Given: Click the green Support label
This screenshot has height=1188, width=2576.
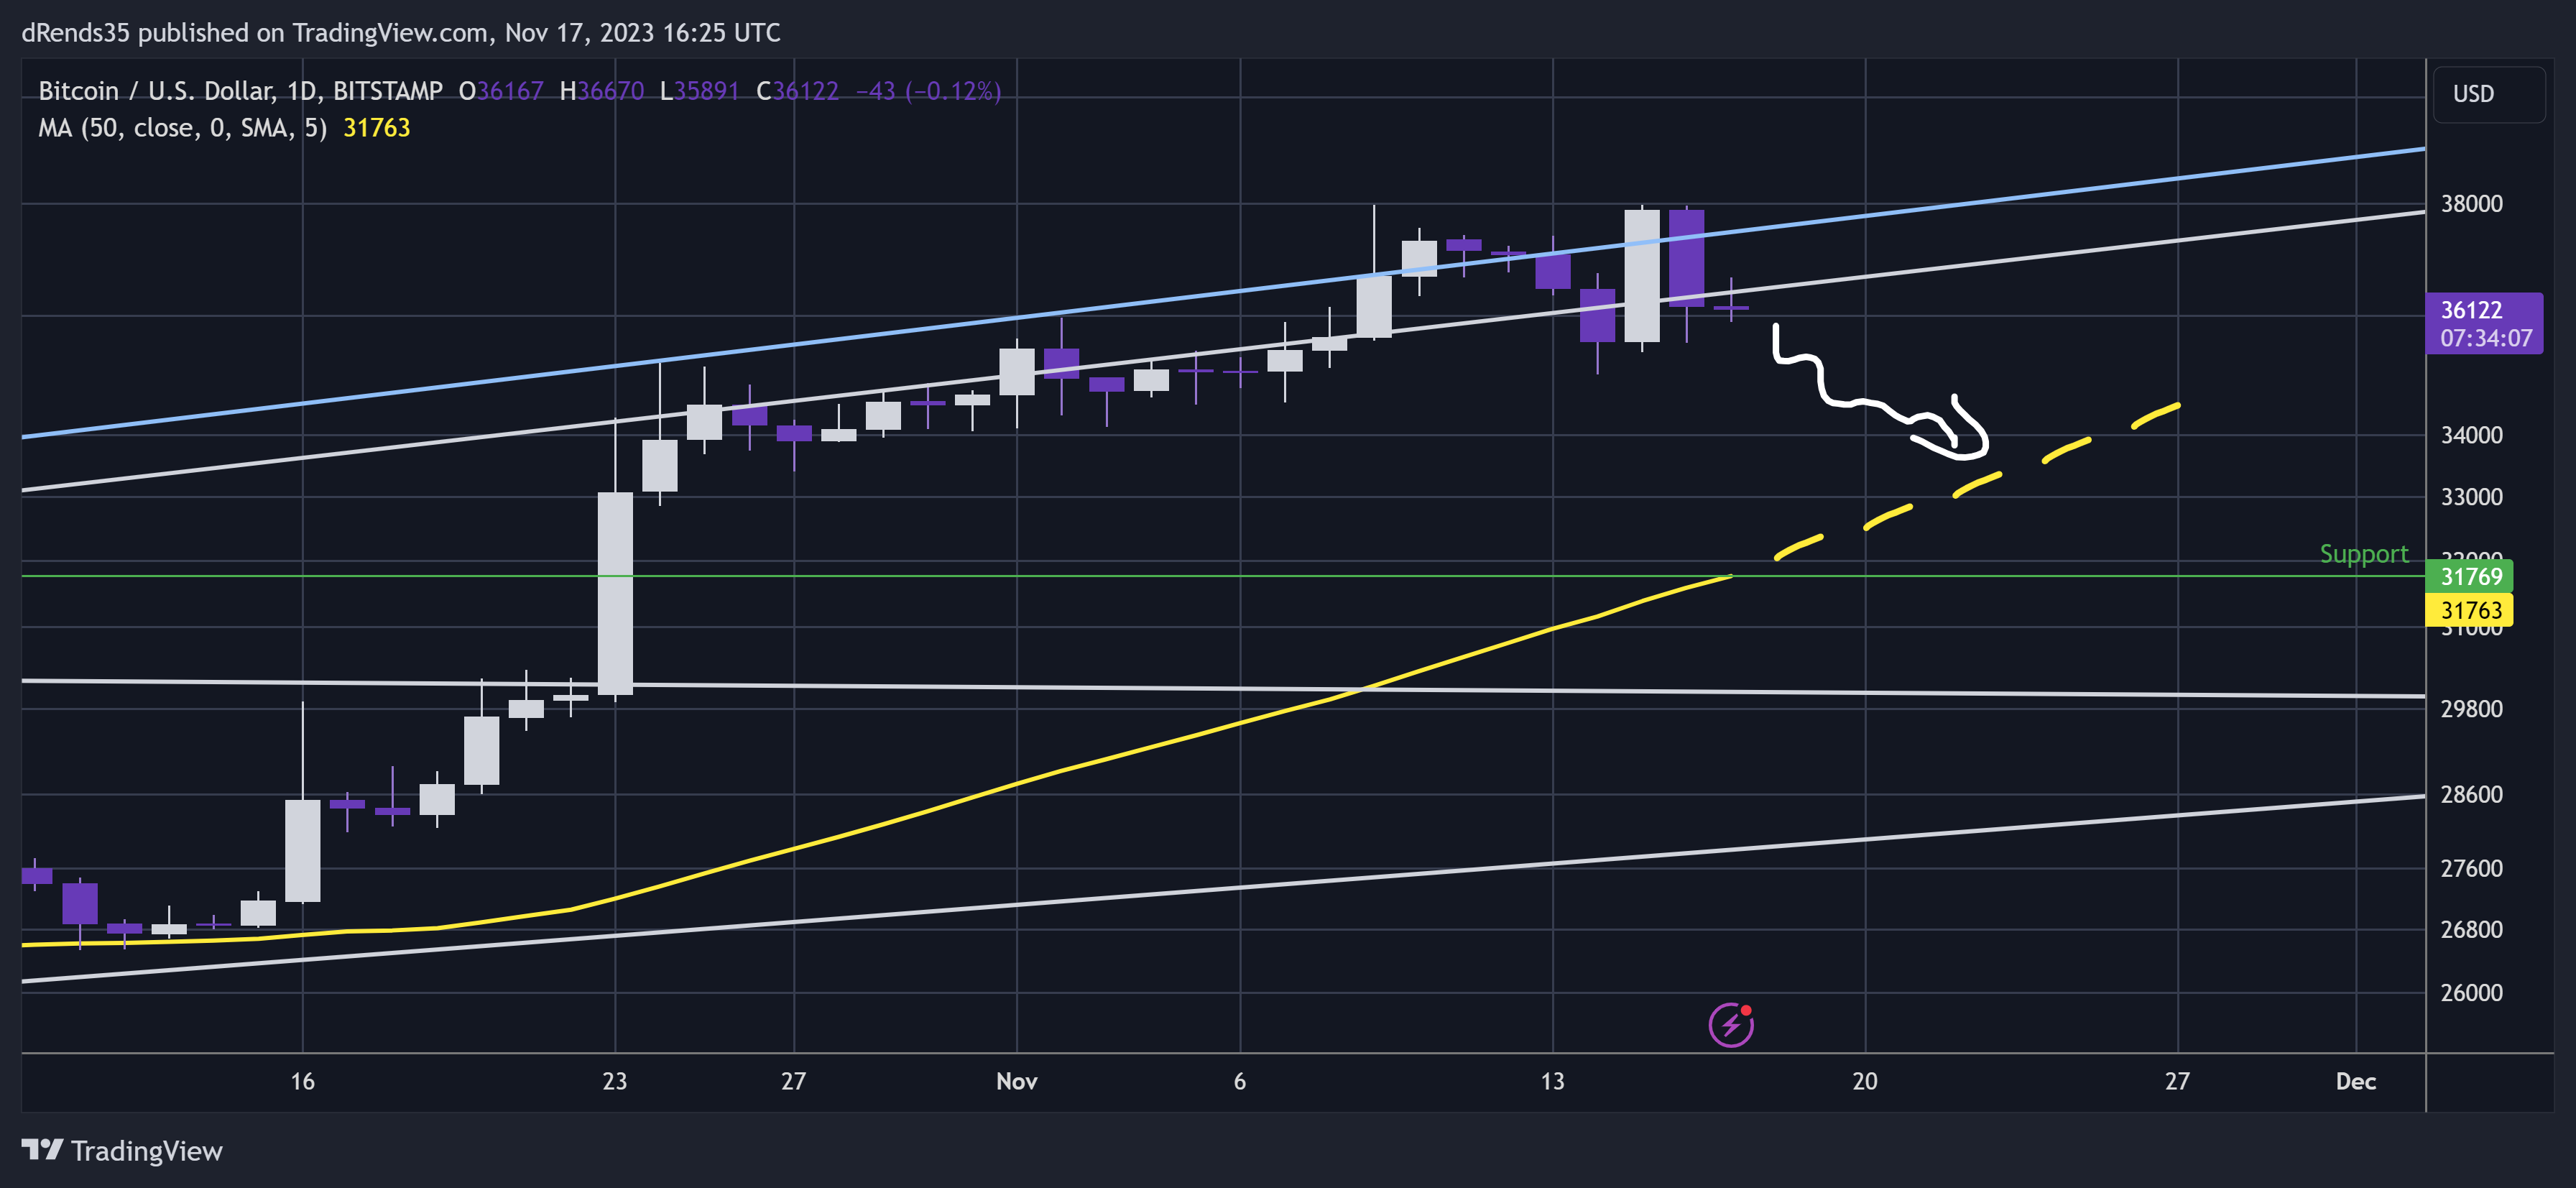Looking at the screenshot, I should coord(2364,554).
